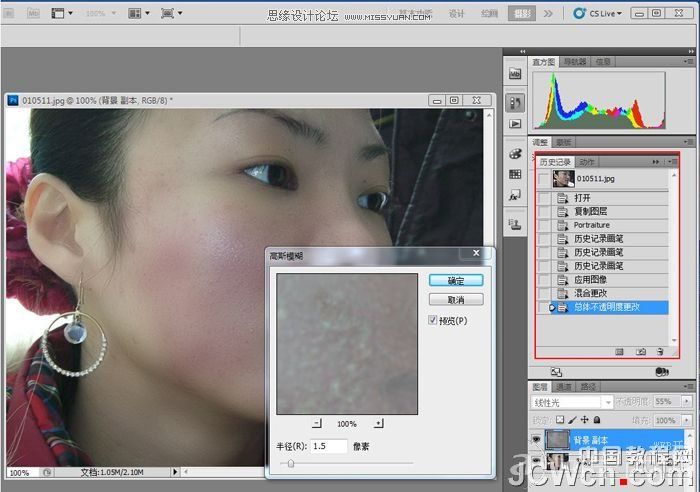
Task: Open the CS Live dropdown
Action: [x=619, y=14]
